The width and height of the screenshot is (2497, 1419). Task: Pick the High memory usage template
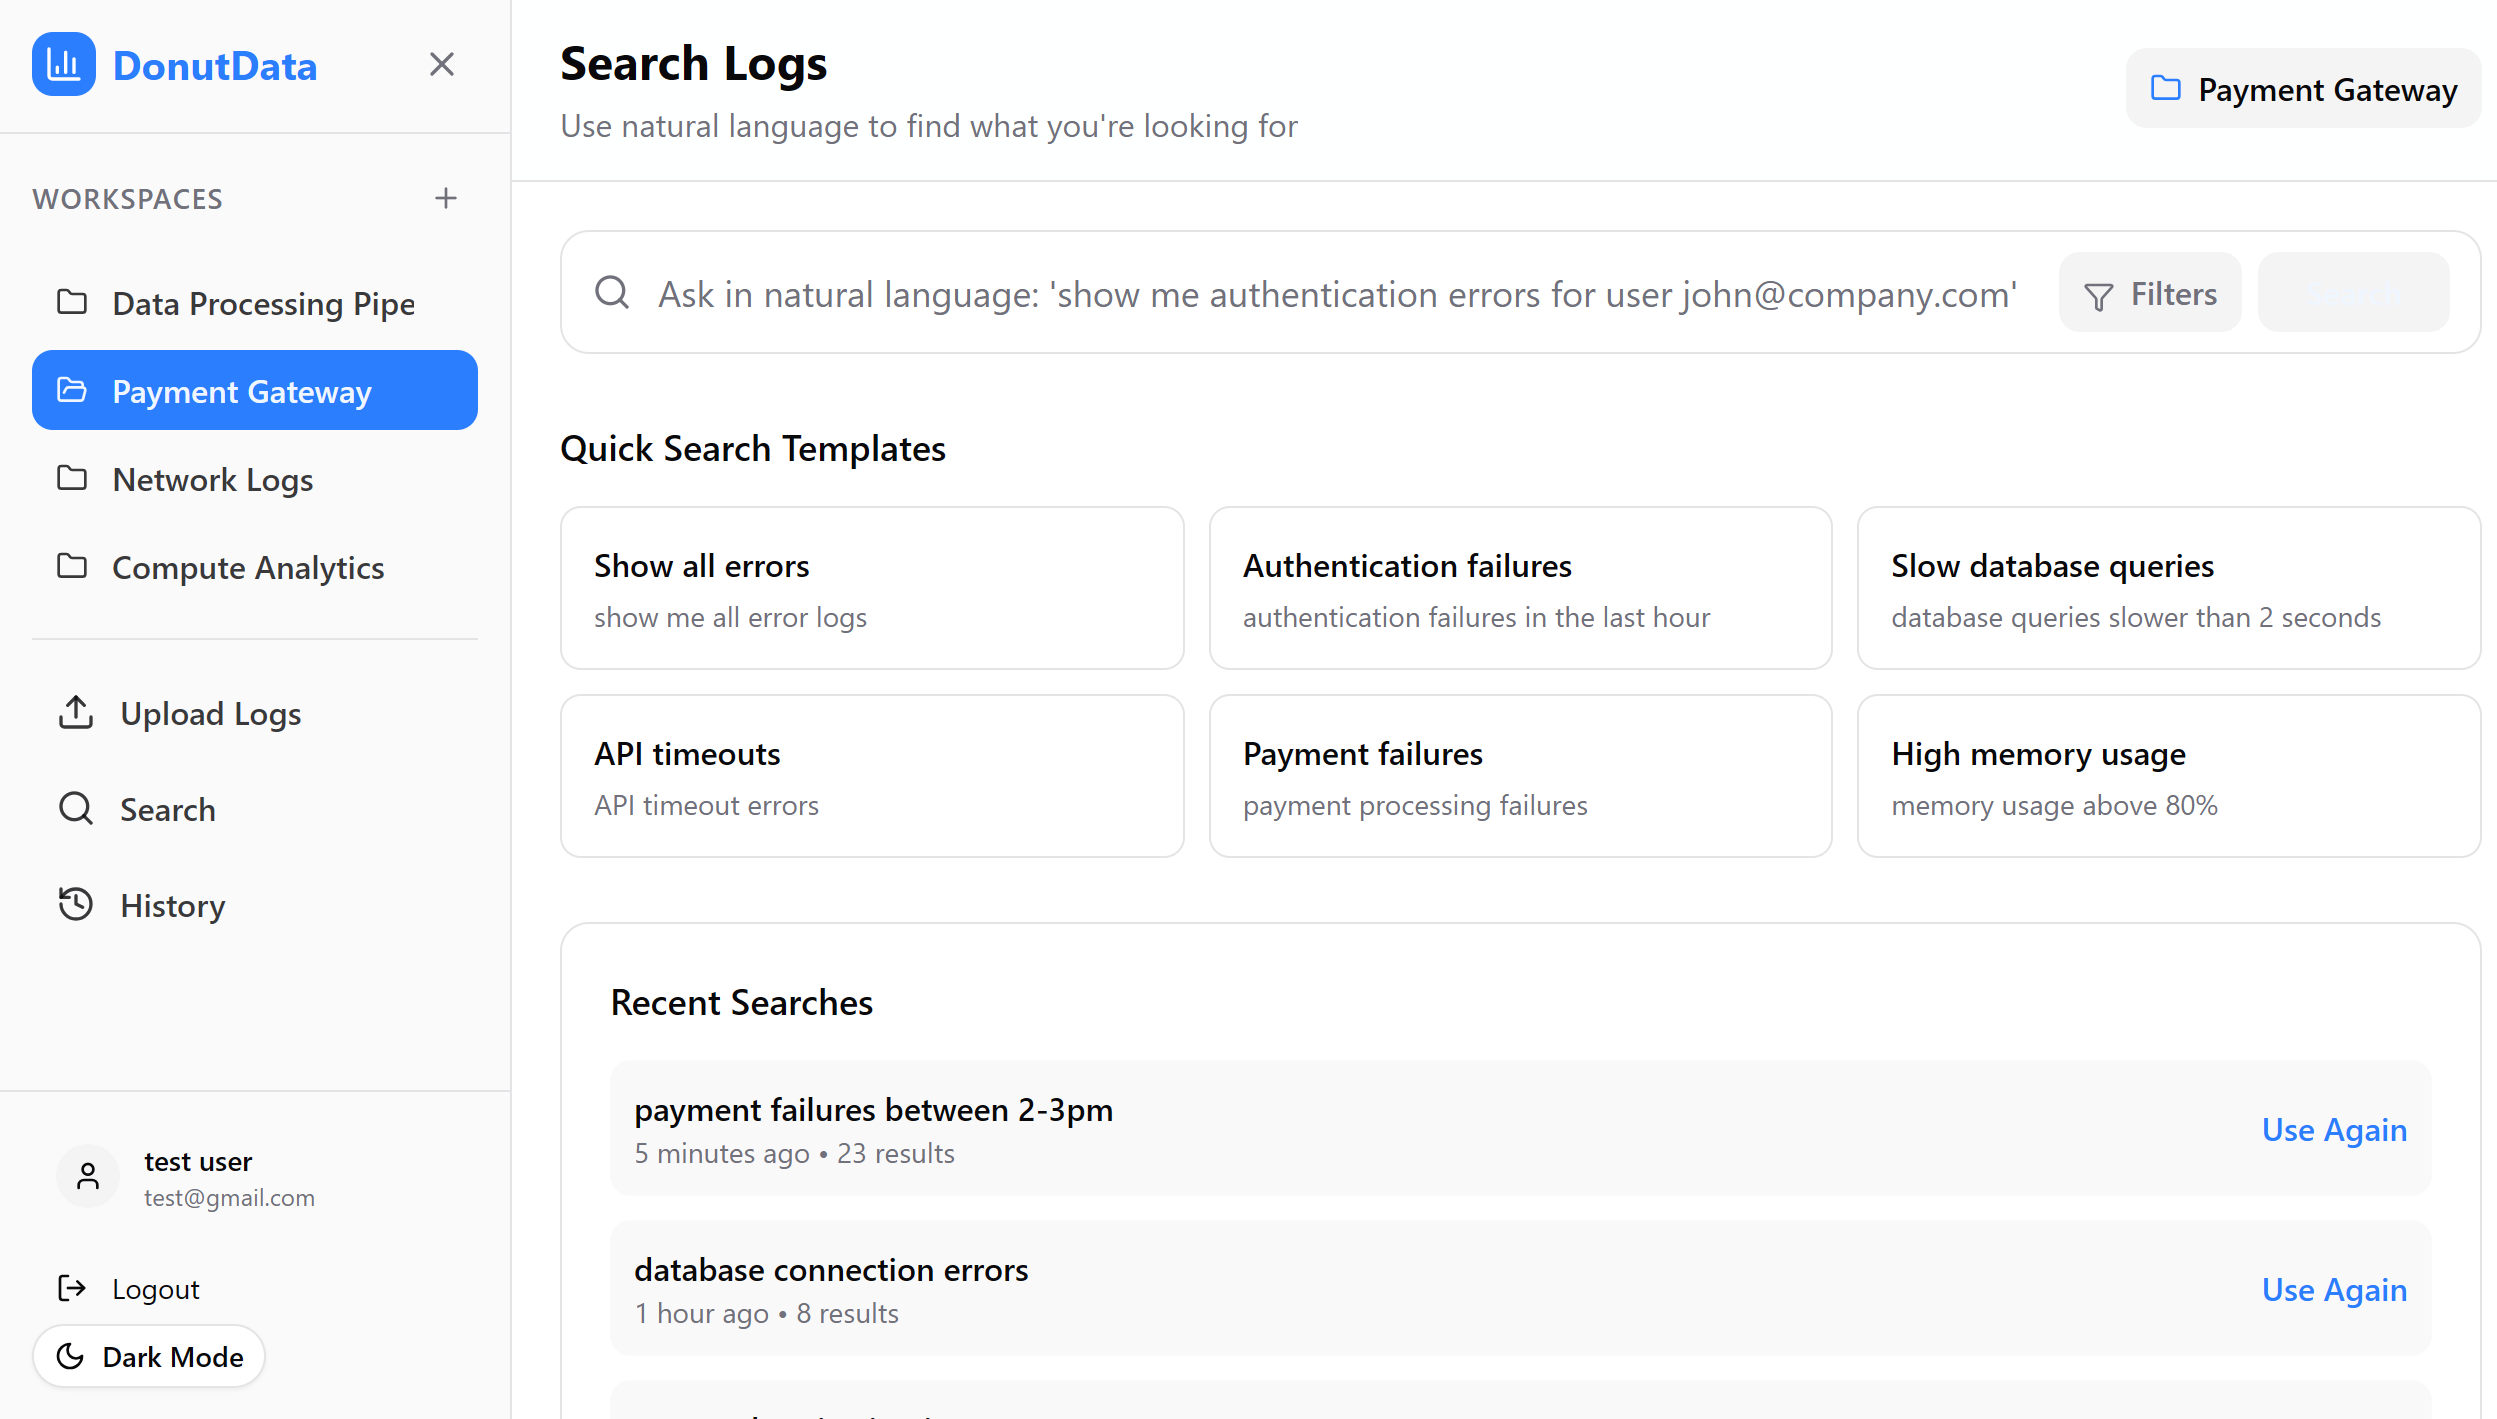pyautogui.click(x=2168, y=776)
